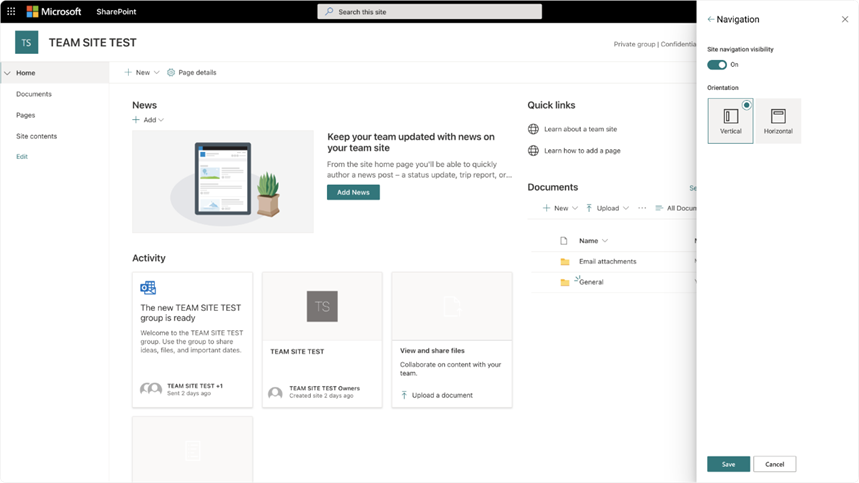Screen dimensions: 859x483
Task: Close the Navigation panel
Action: [845, 19]
